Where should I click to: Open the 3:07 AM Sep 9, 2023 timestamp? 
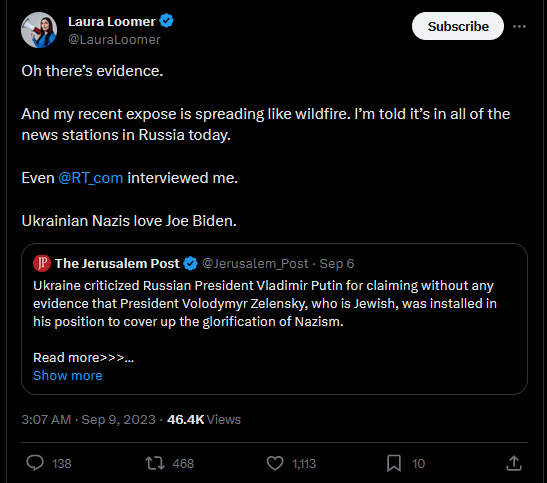[88, 420]
